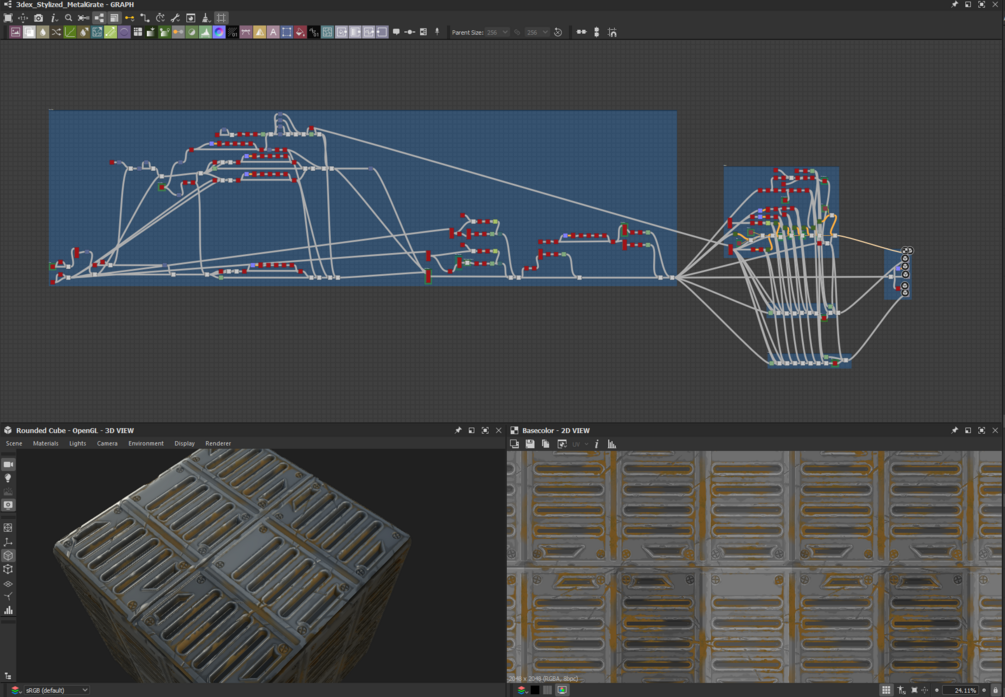The height and width of the screenshot is (697, 1005).
Task: Open the Environment menu in 3D view
Action: click(x=145, y=443)
